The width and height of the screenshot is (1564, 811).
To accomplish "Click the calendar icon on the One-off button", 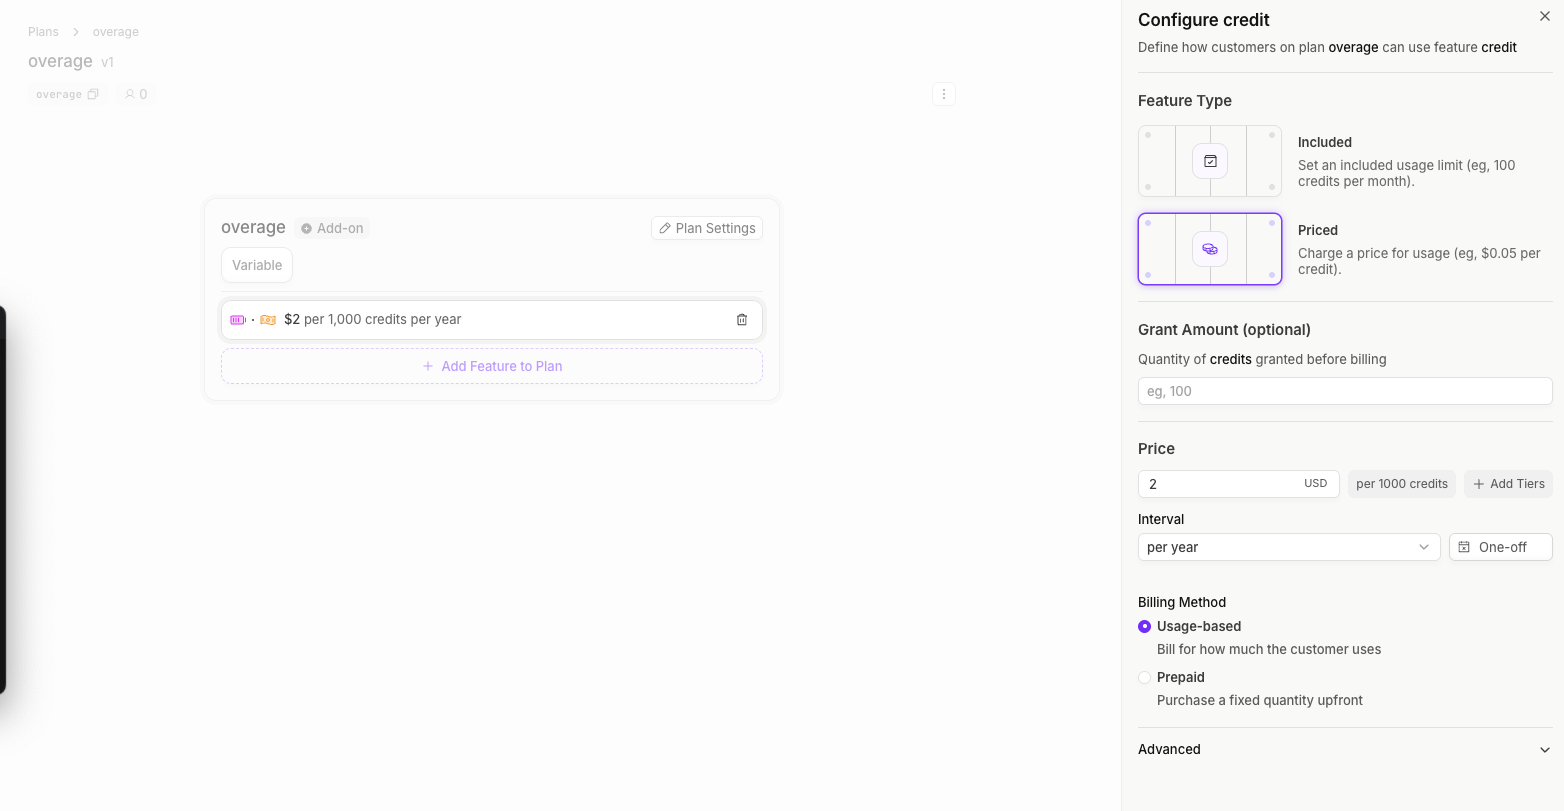I will [1463, 547].
